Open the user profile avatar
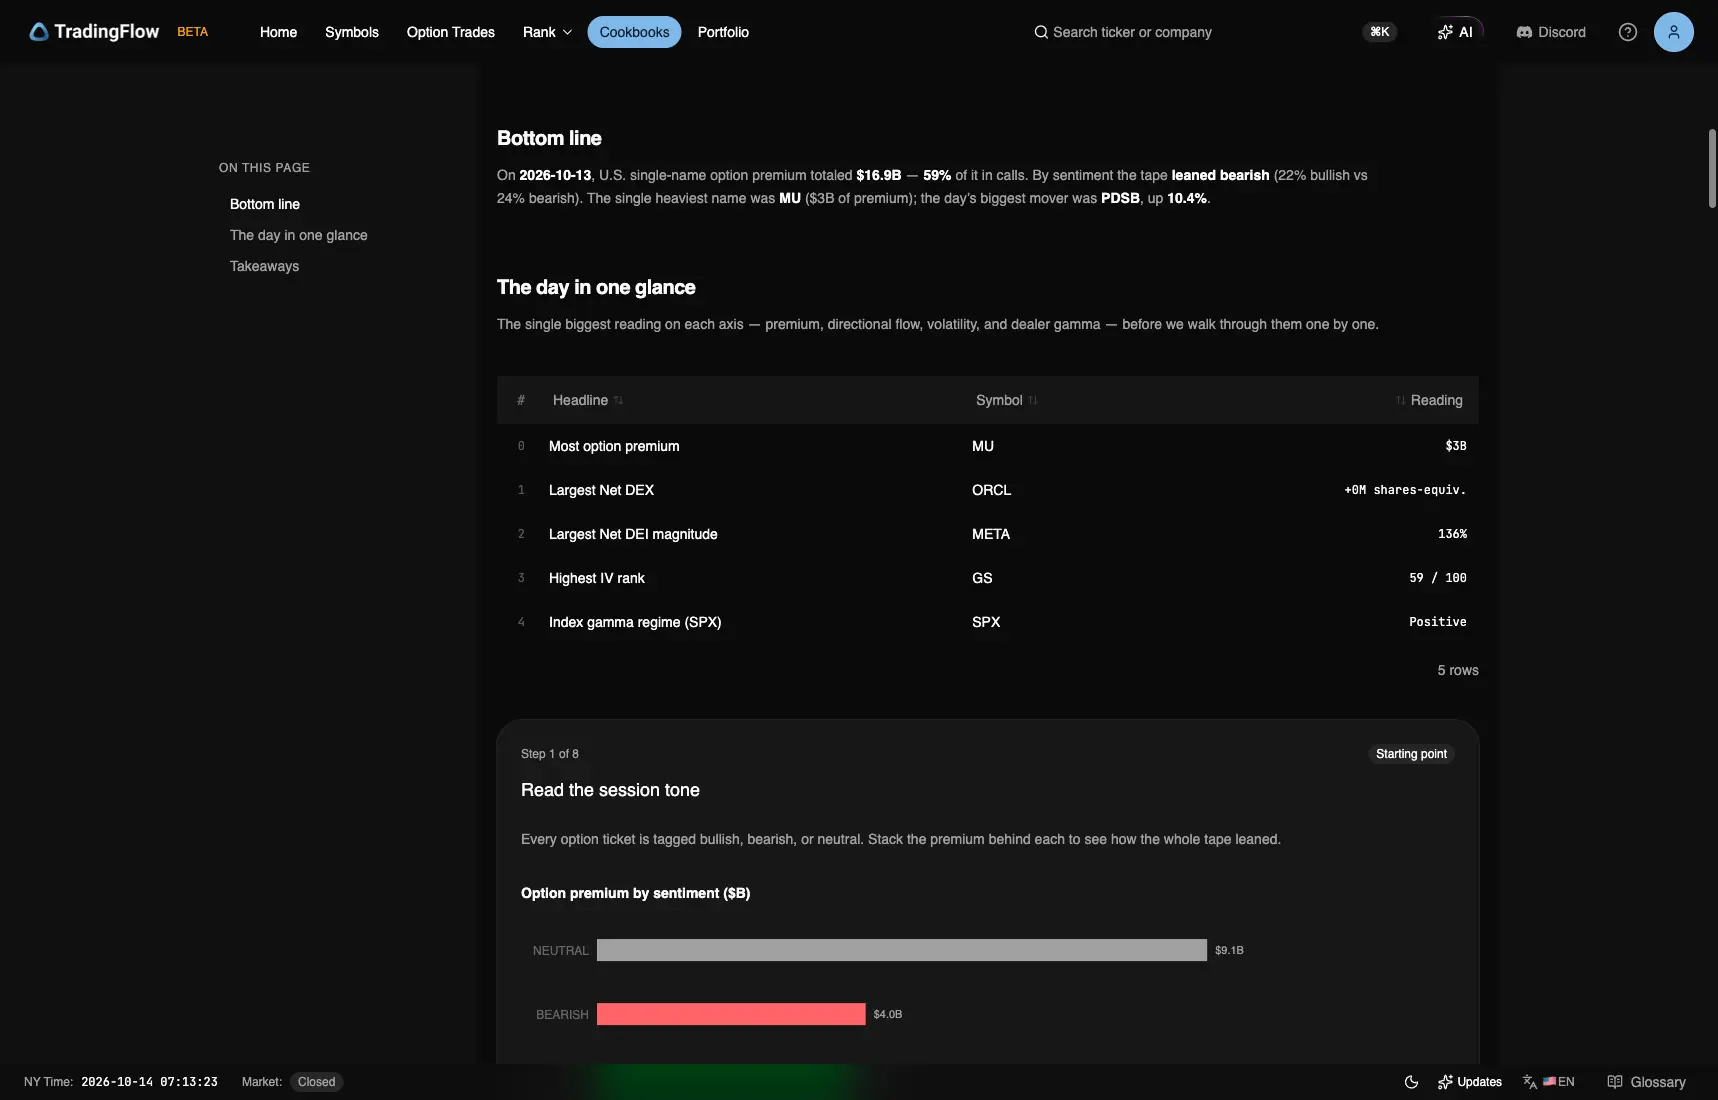This screenshot has width=1718, height=1100. pyautogui.click(x=1674, y=32)
